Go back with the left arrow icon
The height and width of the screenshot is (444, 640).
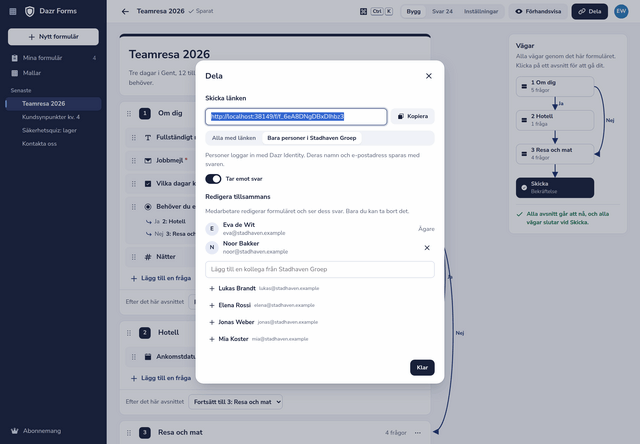tap(125, 11)
